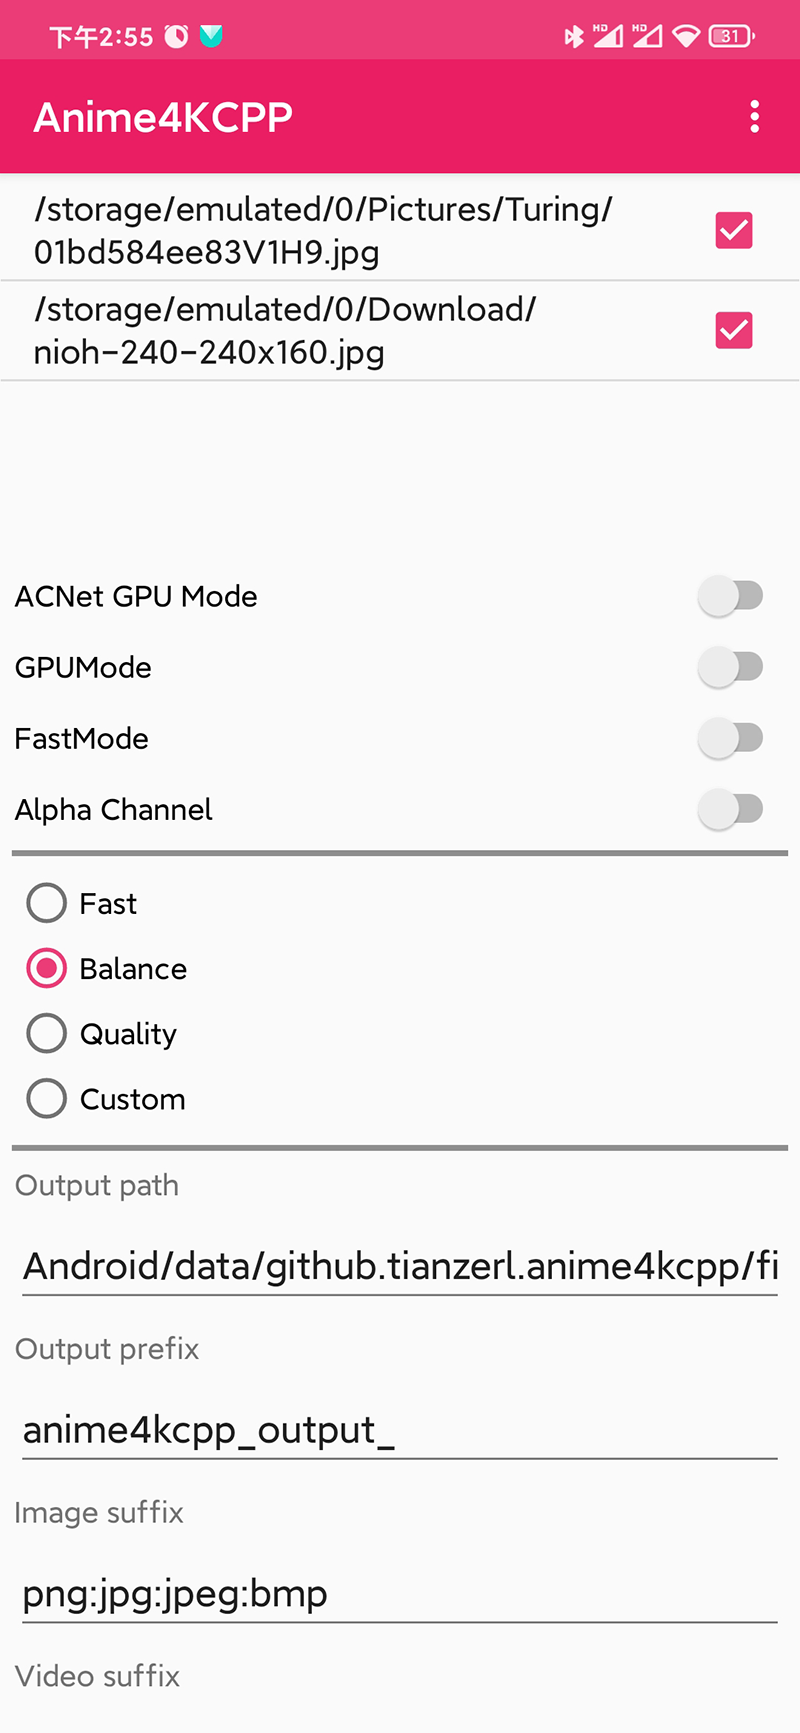
Task: Enable the ACNet GPU Mode switch
Action: point(731,596)
